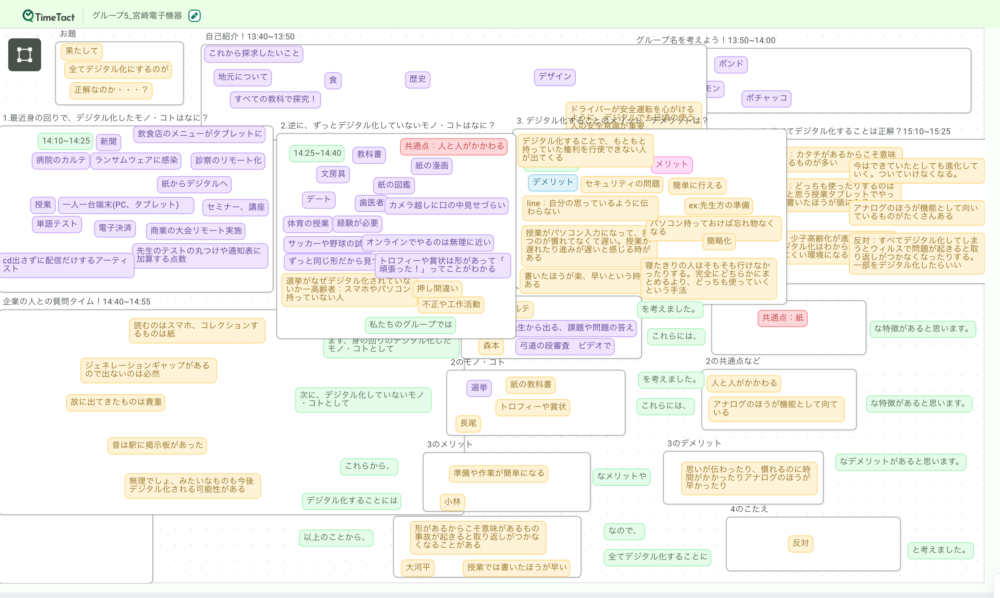
Task: Click the 紙からデジタルへ note
Action: pos(194,184)
